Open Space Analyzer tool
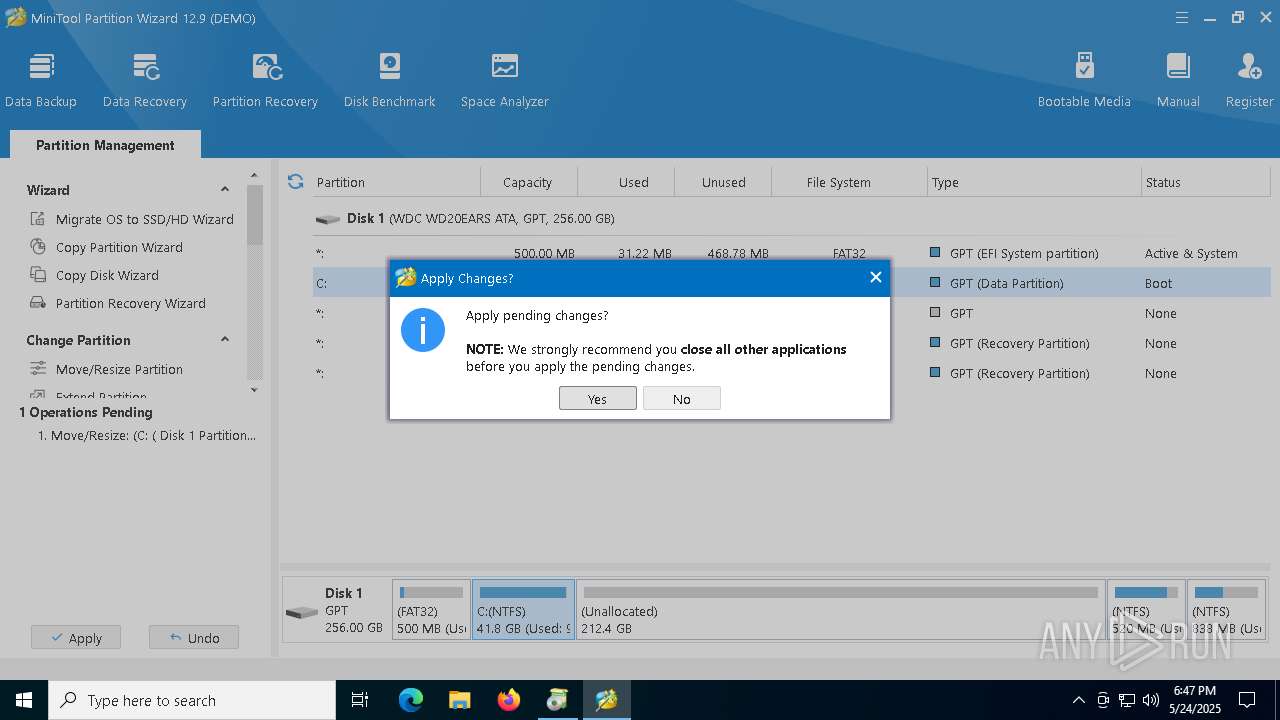The width and height of the screenshot is (1280, 720). 505,80
